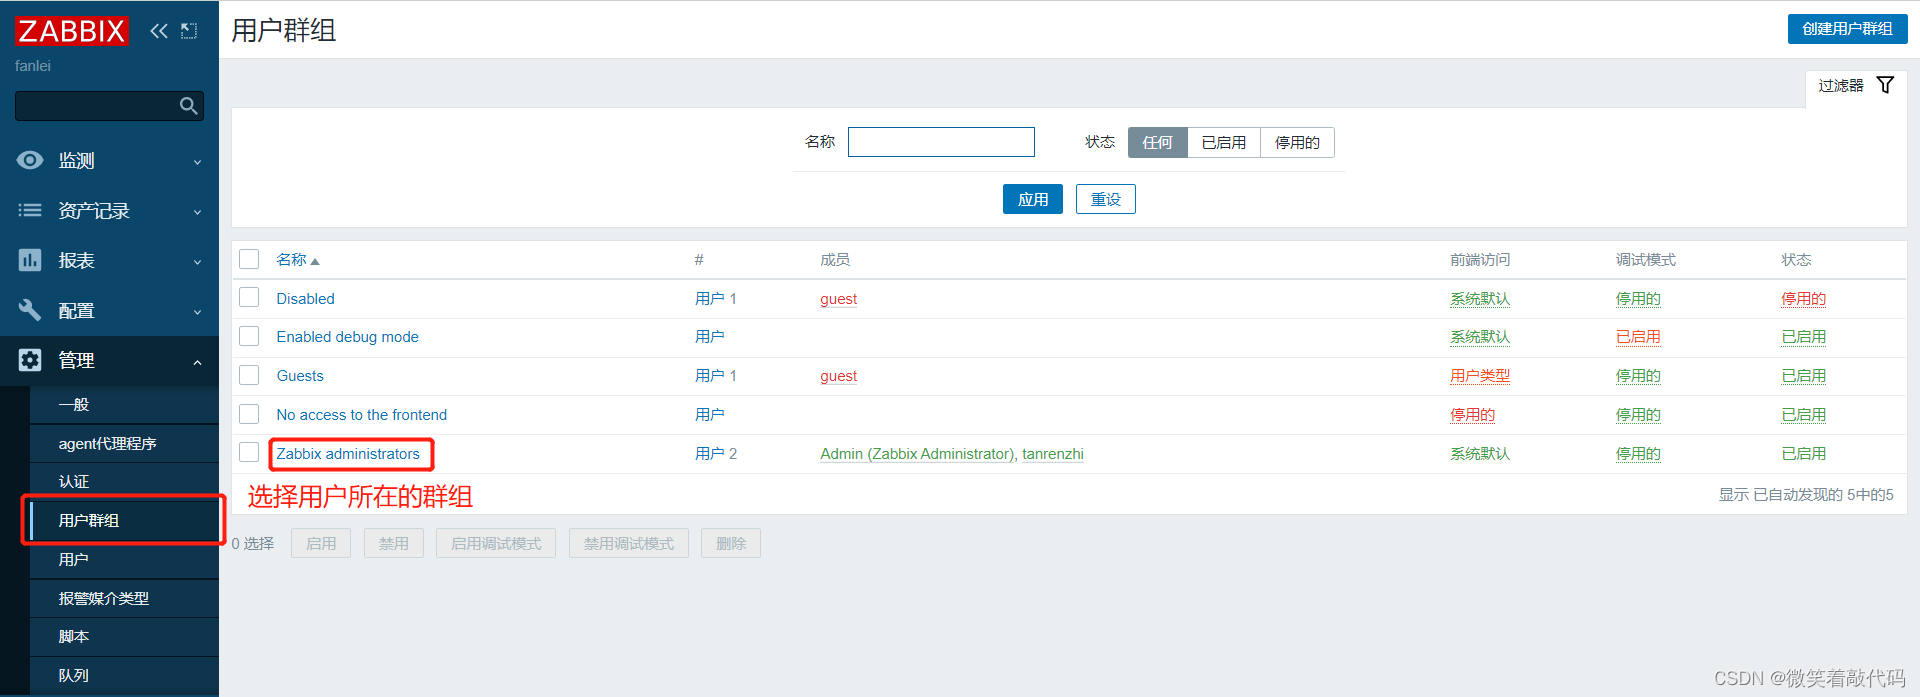This screenshot has width=1920, height=697.
Task: Click the 应用 filter button
Action: 1033,199
